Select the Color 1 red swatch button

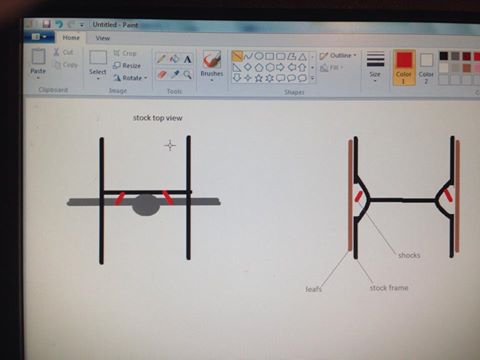tap(404, 68)
